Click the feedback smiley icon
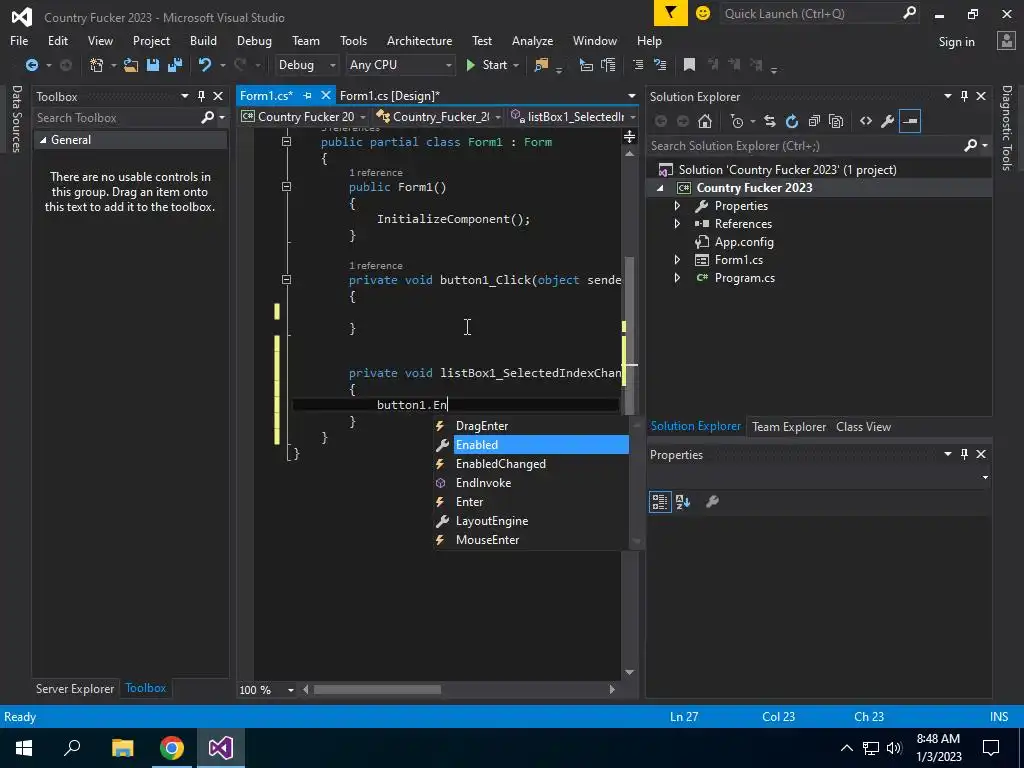1024x768 pixels. (x=703, y=13)
